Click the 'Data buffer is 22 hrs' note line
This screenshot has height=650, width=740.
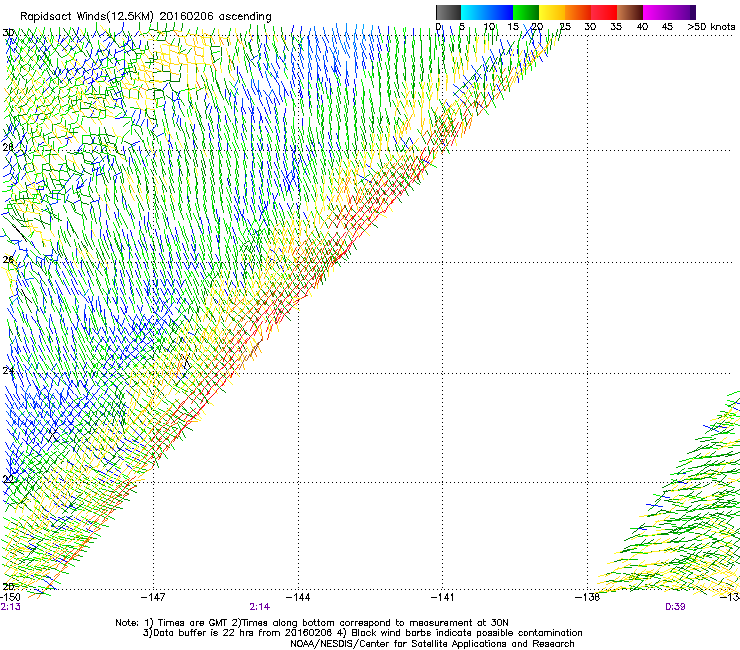point(362,633)
